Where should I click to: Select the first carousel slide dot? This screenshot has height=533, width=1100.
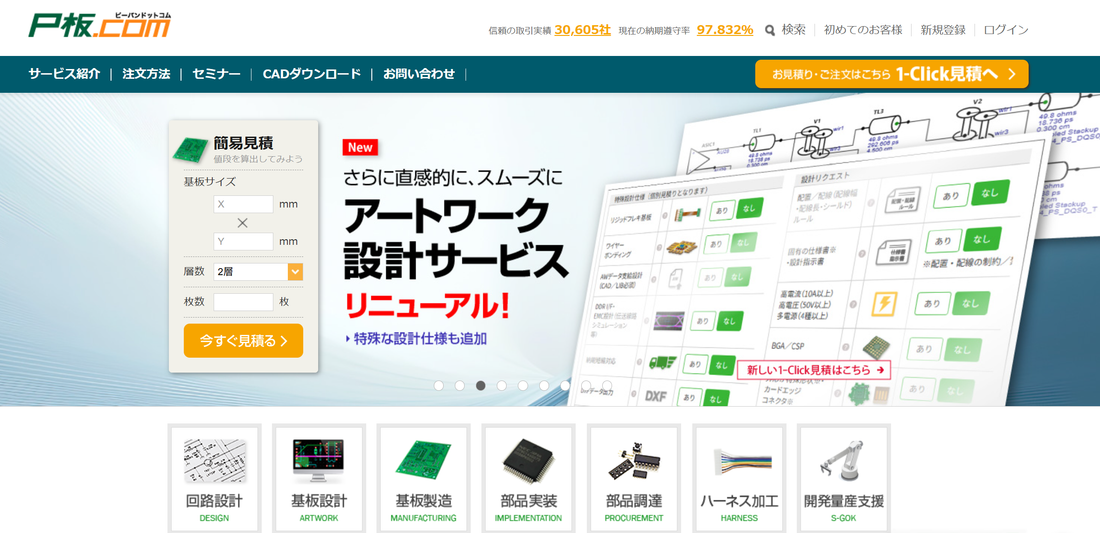point(439,386)
